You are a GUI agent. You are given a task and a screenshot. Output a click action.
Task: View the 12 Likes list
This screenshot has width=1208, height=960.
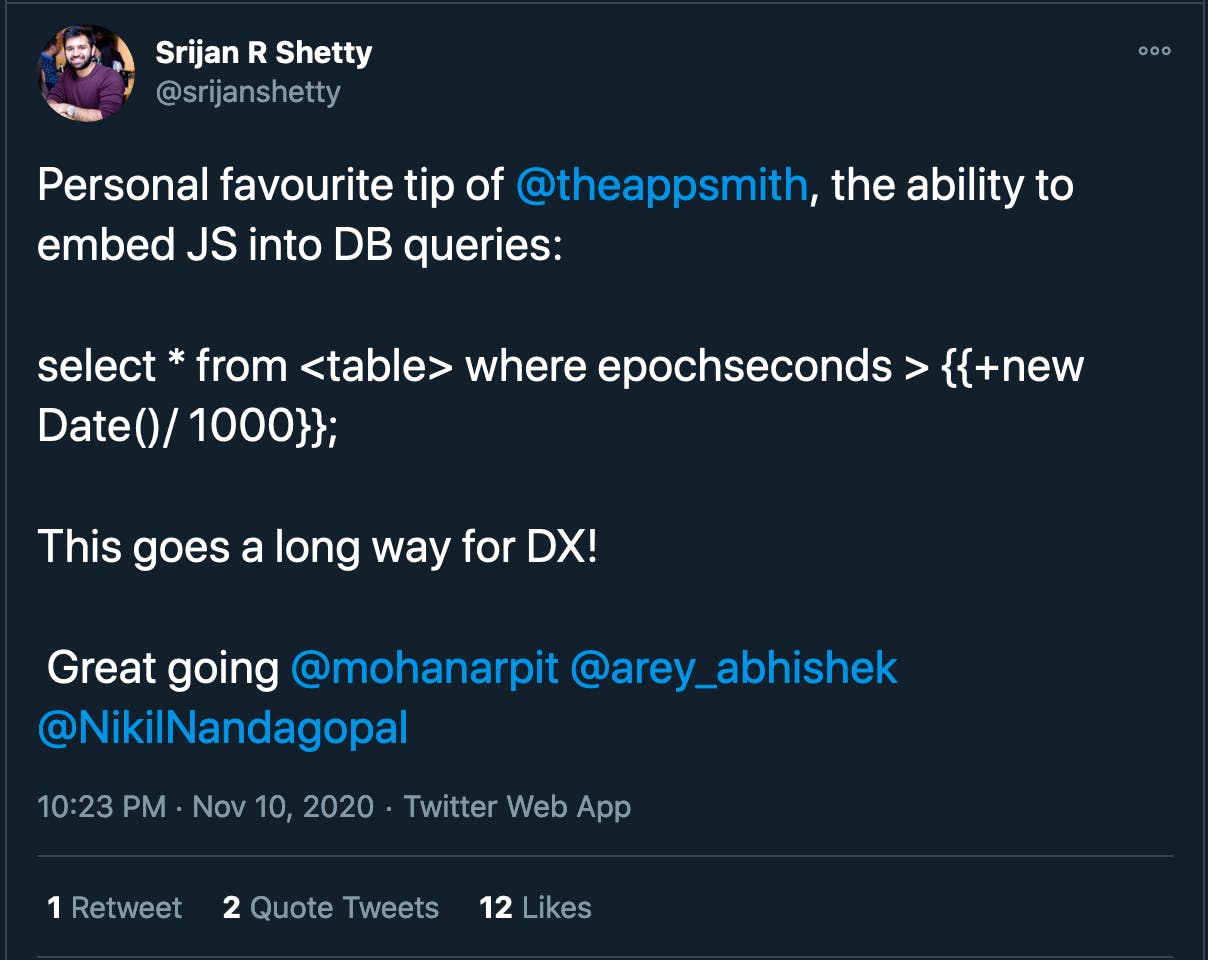535,908
